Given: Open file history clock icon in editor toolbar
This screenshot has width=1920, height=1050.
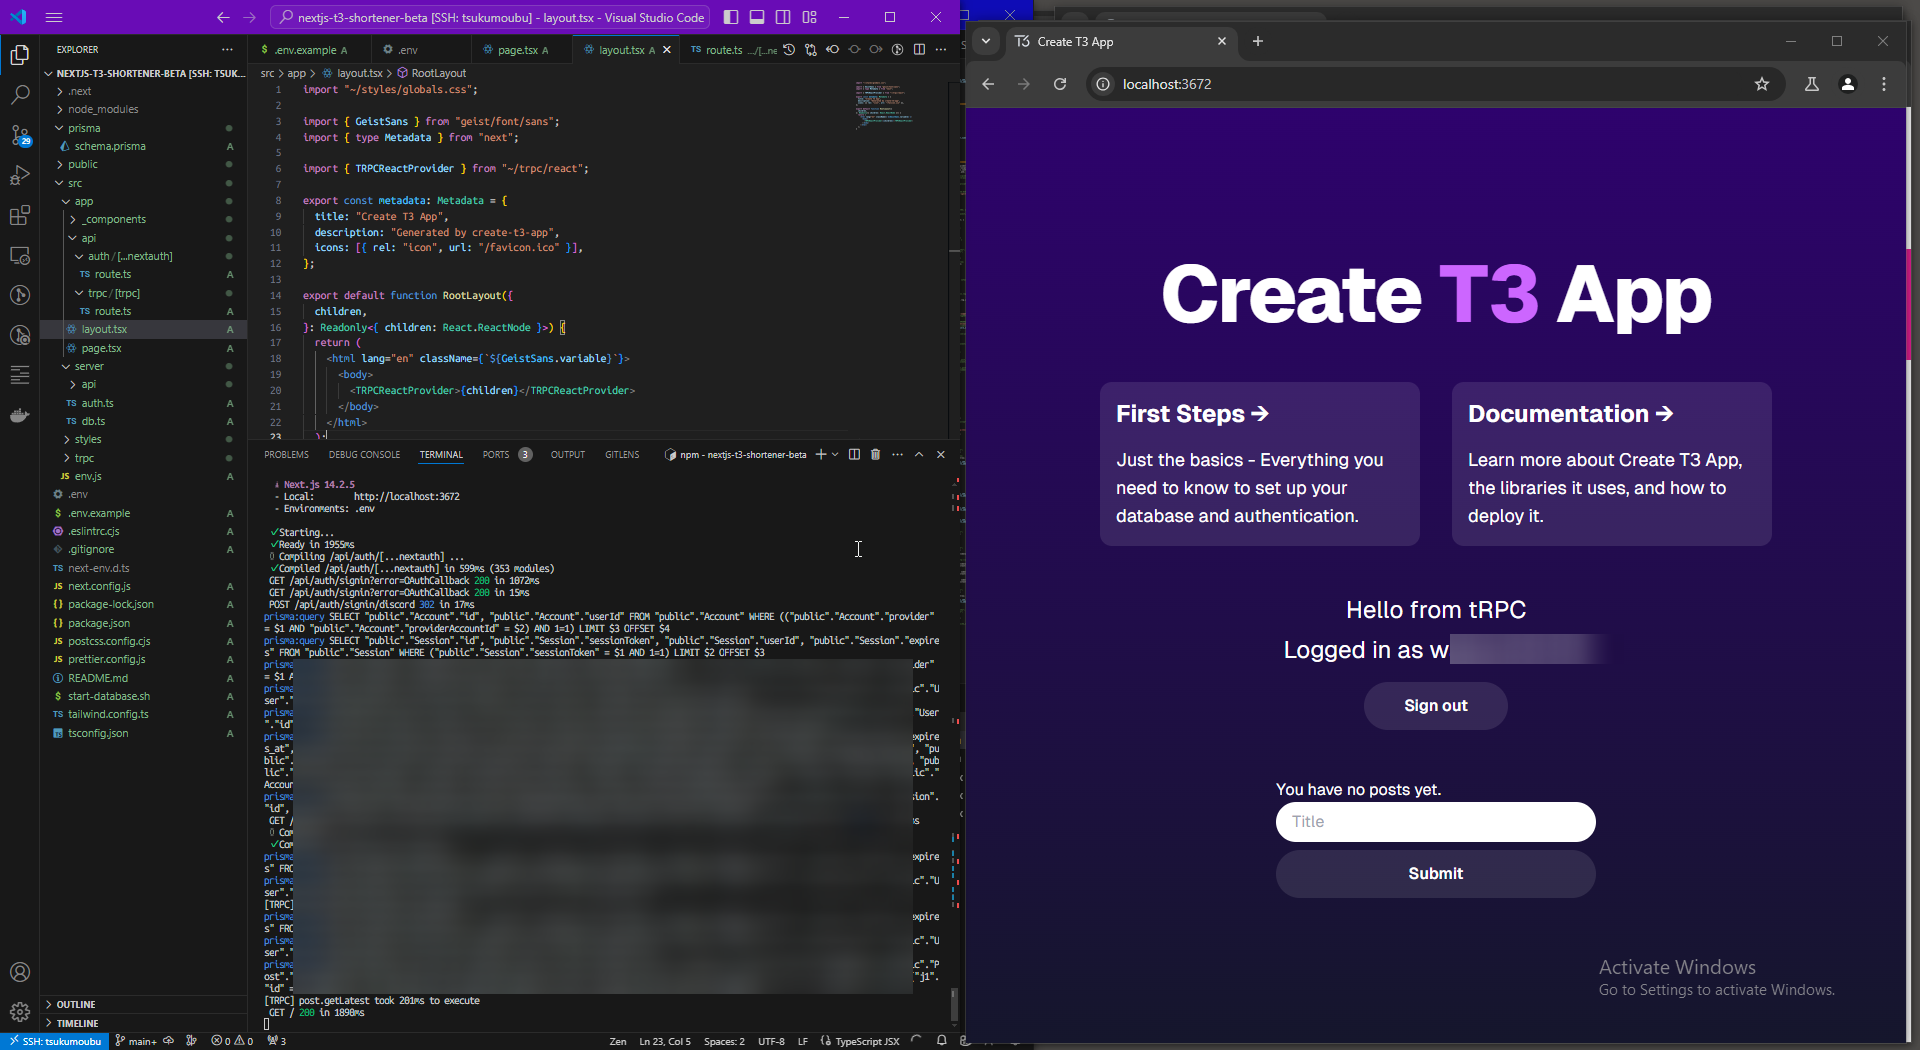Looking at the screenshot, I should [x=789, y=49].
